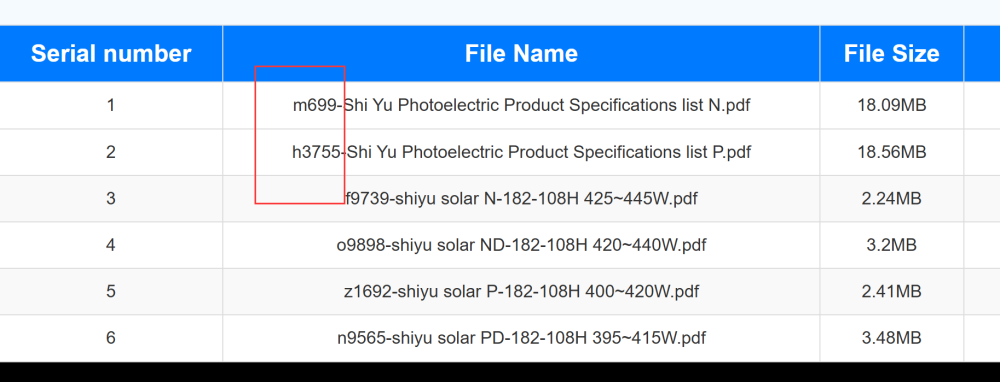Select serial number 1 cell
This screenshot has width=1000, height=382.
(x=111, y=105)
